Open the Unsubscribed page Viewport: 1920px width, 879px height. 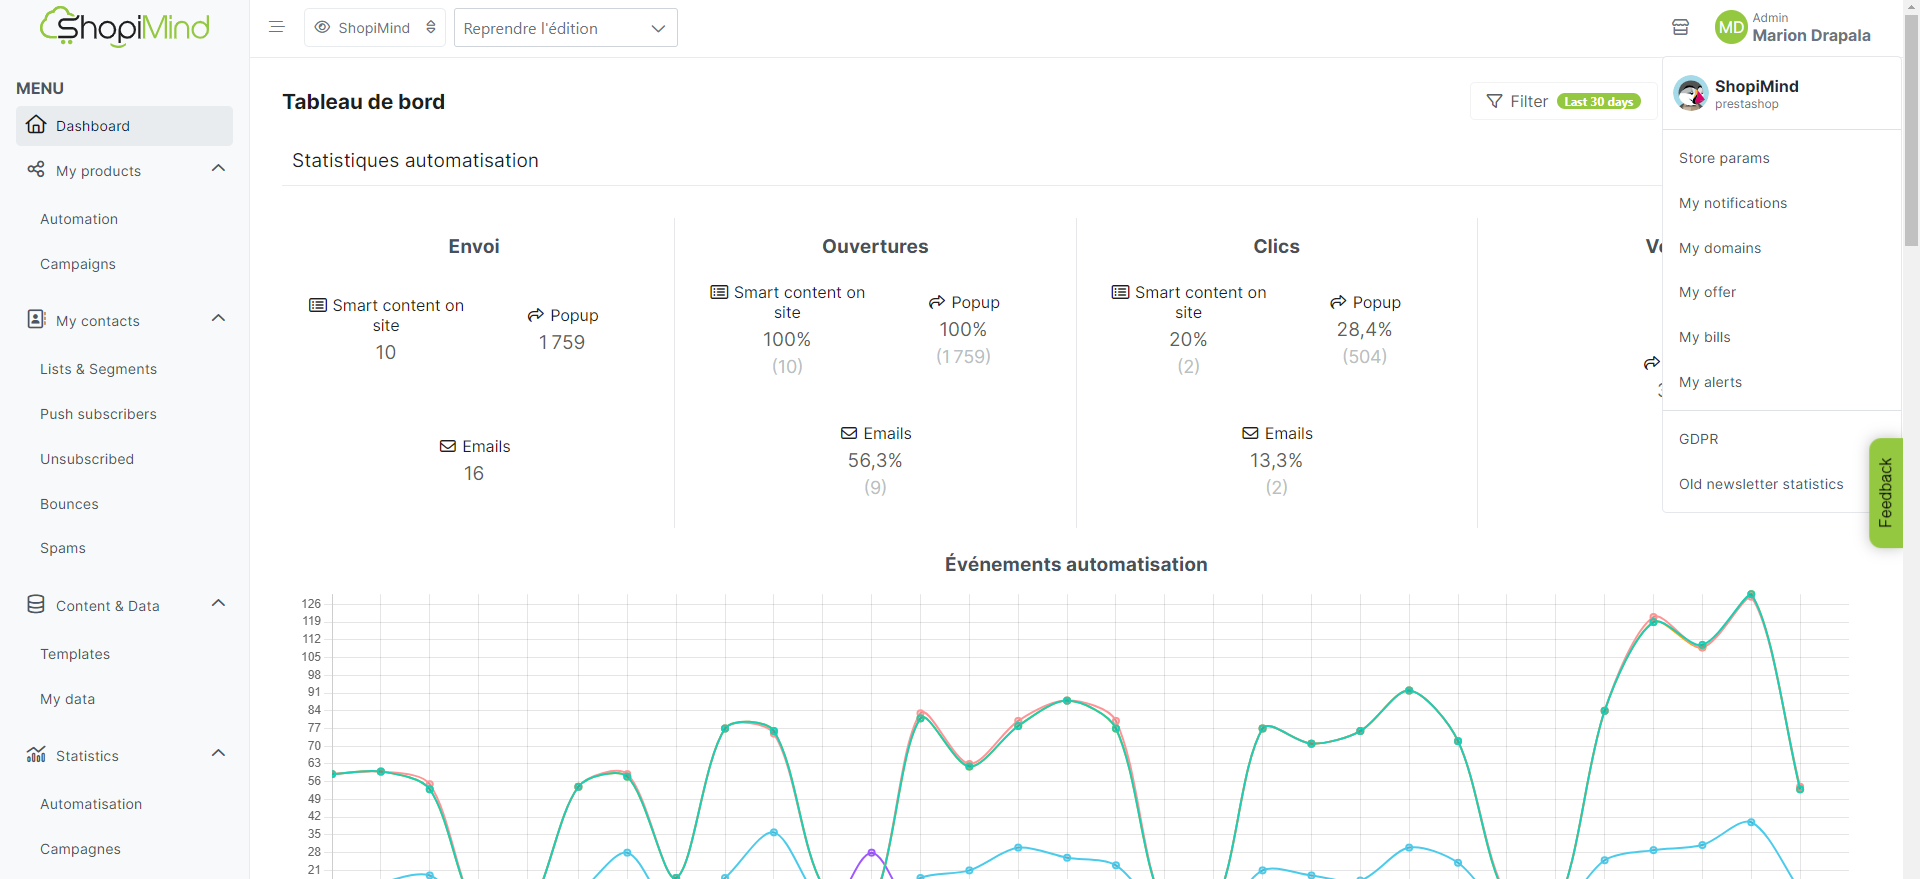(x=87, y=459)
